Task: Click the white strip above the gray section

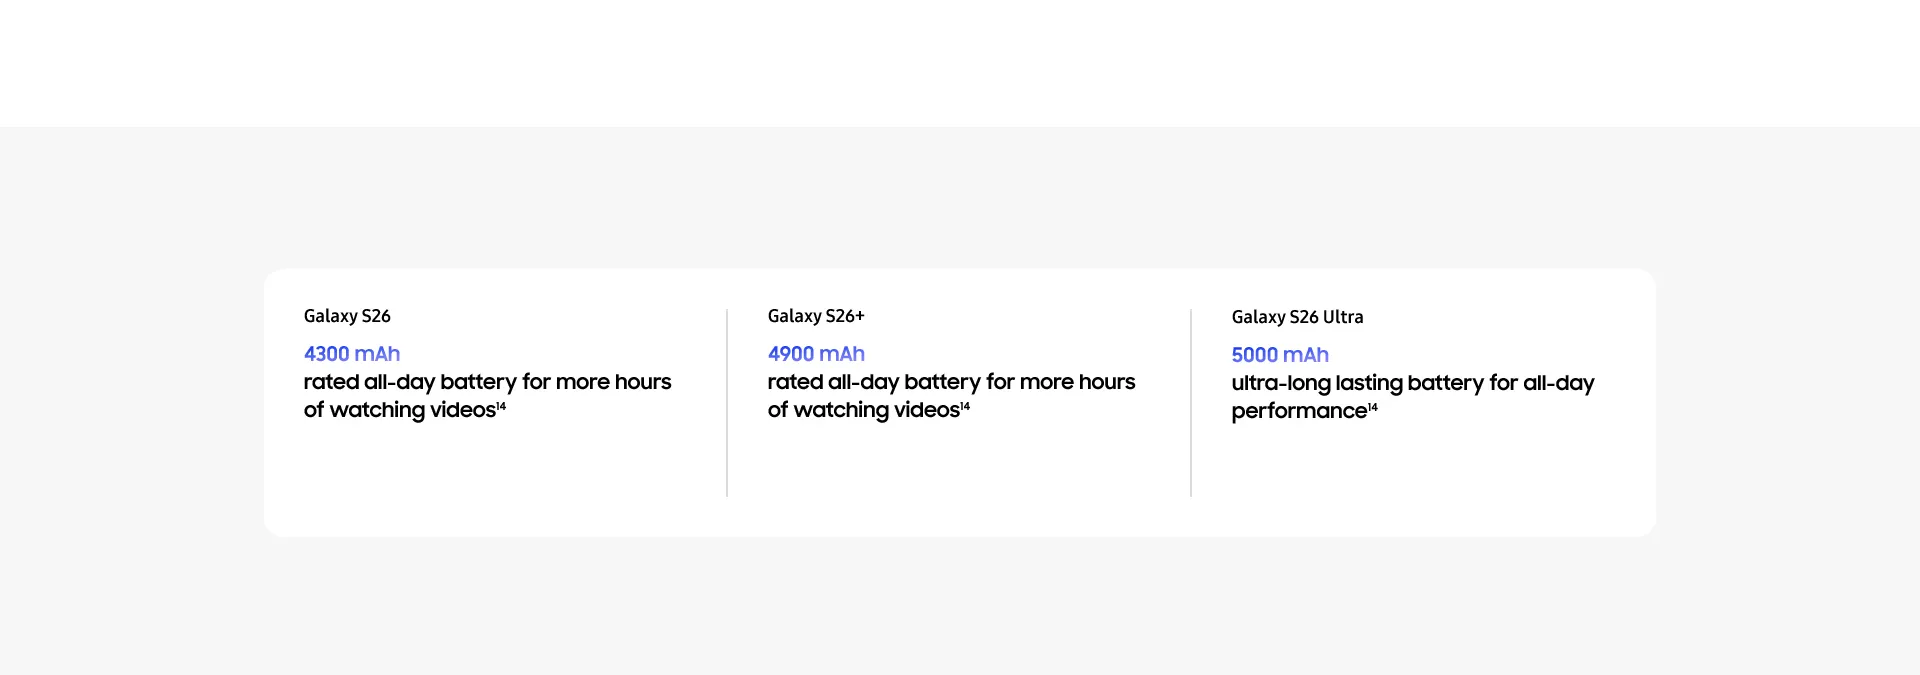Action: [960, 62]
